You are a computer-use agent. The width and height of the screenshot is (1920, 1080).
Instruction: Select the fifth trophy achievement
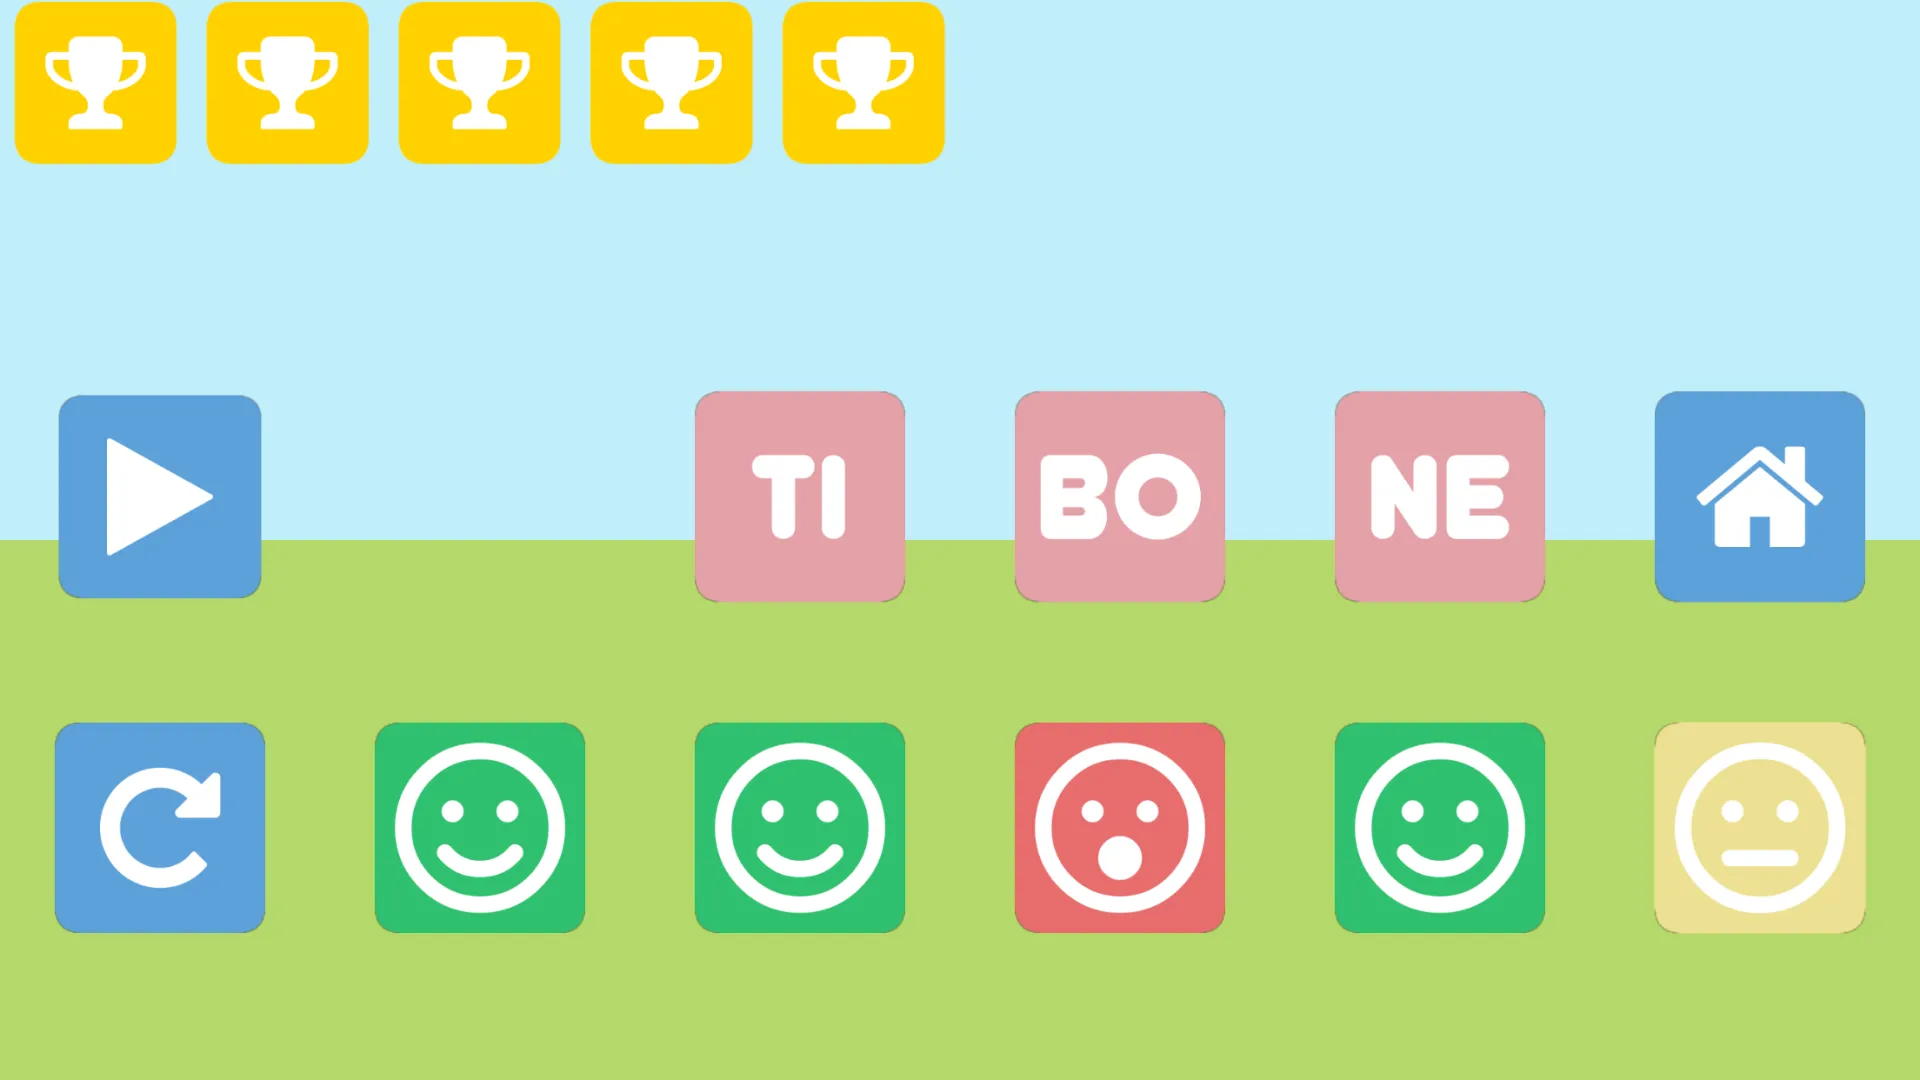coord(862,83)
